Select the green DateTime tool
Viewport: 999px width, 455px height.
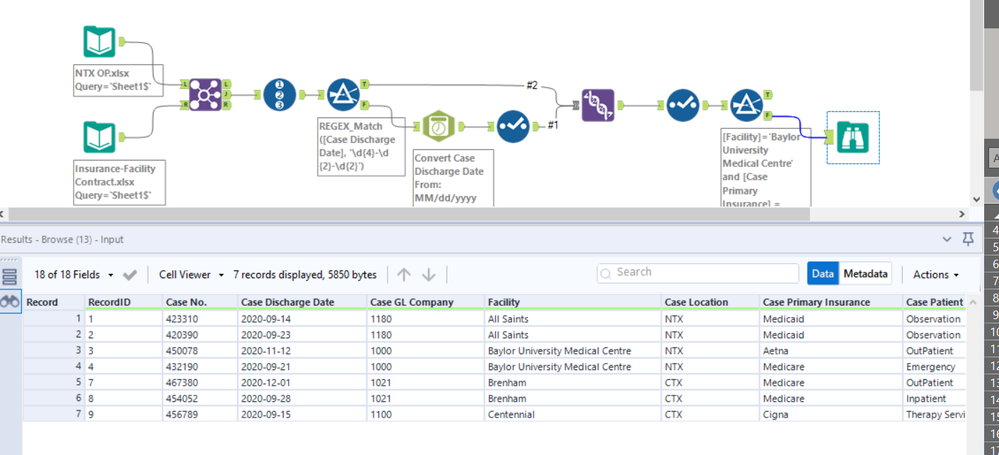tap(438, 127)
